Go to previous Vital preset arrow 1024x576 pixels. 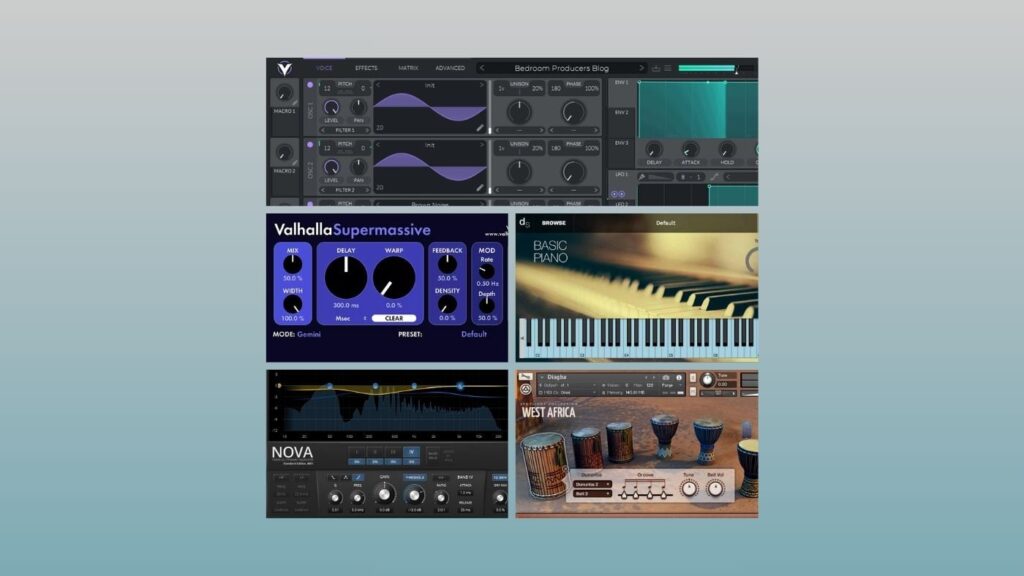(x=482, y=68)
